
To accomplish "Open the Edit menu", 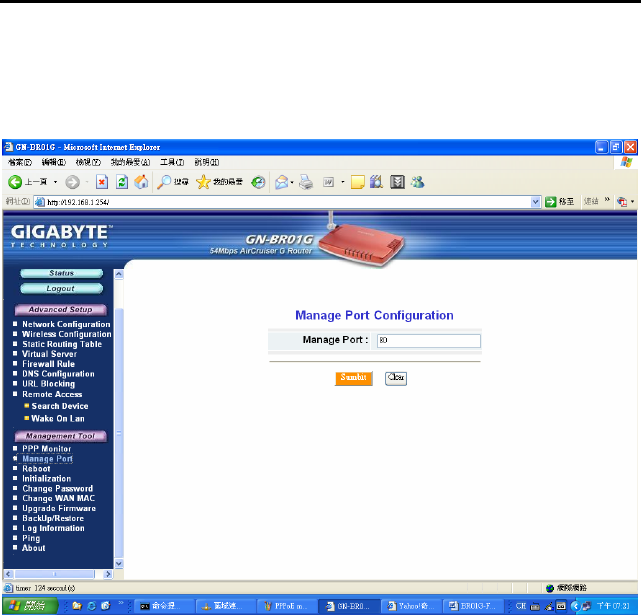I will (x=54, y=162).
